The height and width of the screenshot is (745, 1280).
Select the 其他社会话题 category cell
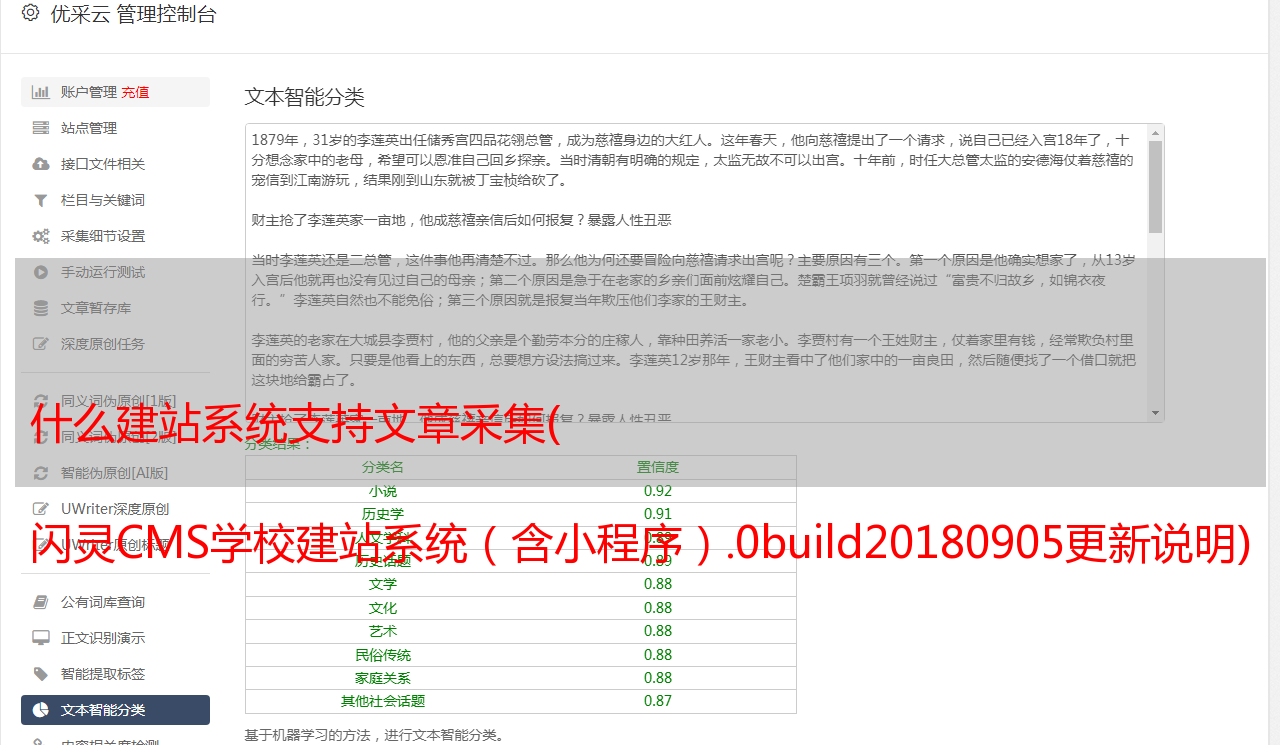click(x=383, y=701)
